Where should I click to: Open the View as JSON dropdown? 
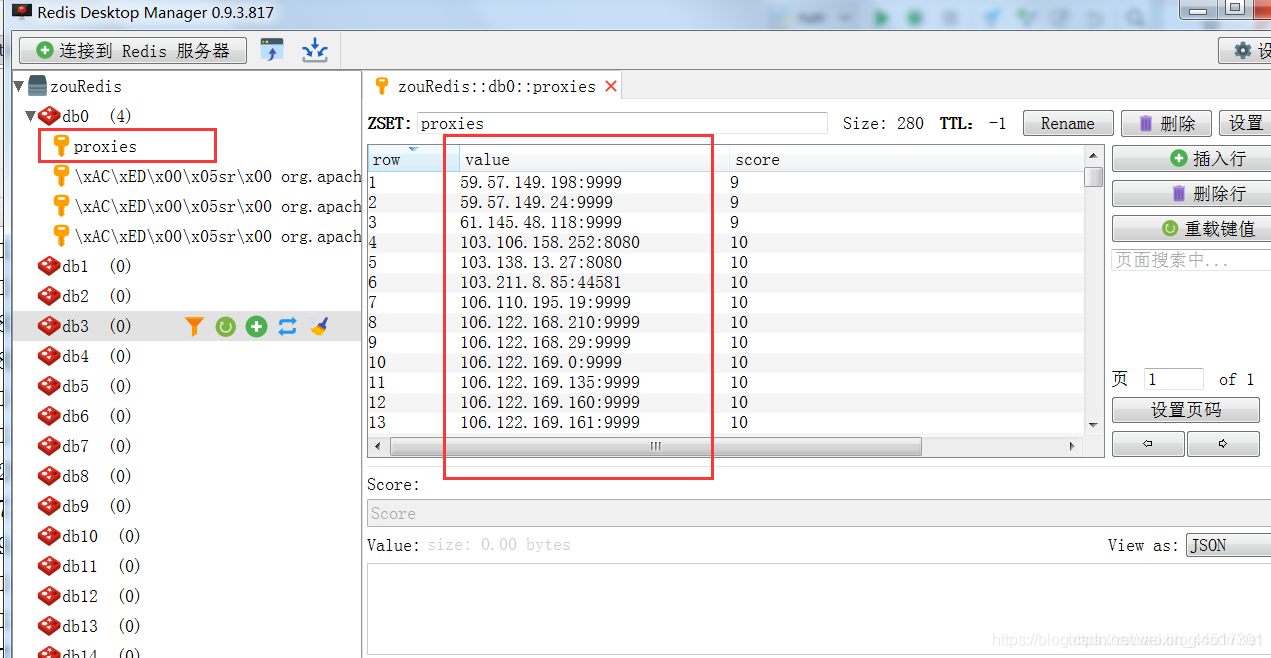click(1229, 545)
